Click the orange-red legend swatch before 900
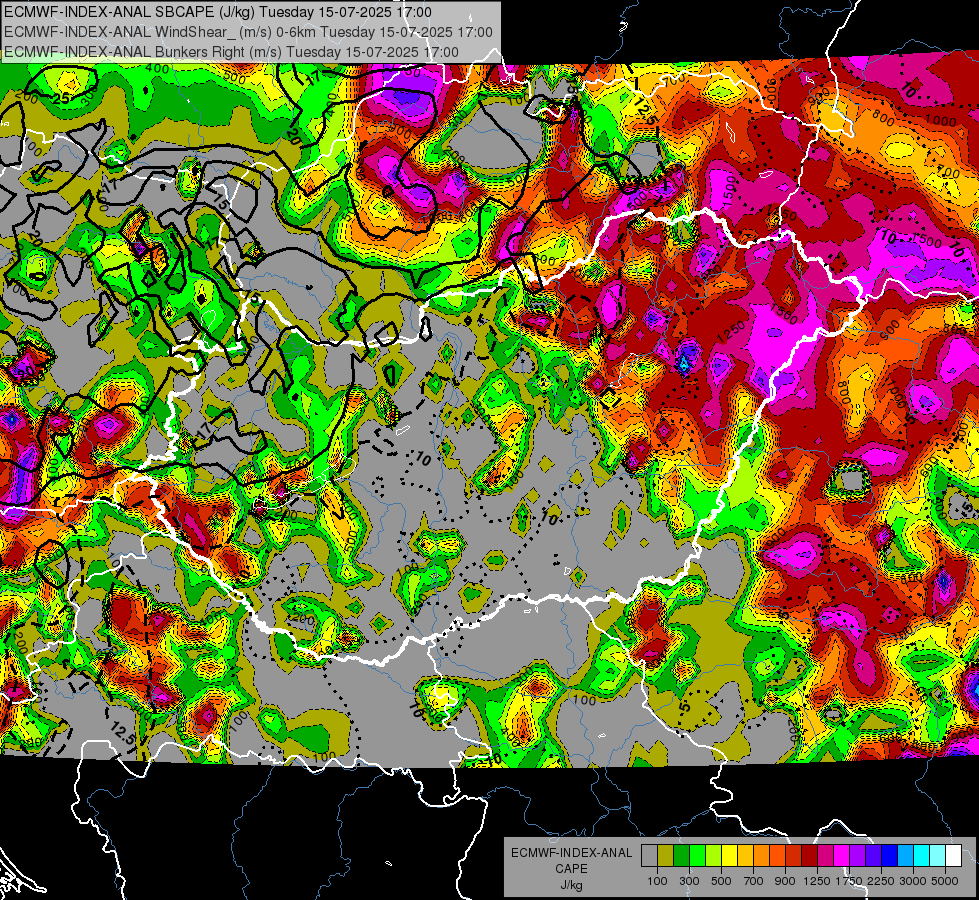The image size is (979, 900). [x=777, y=856]
